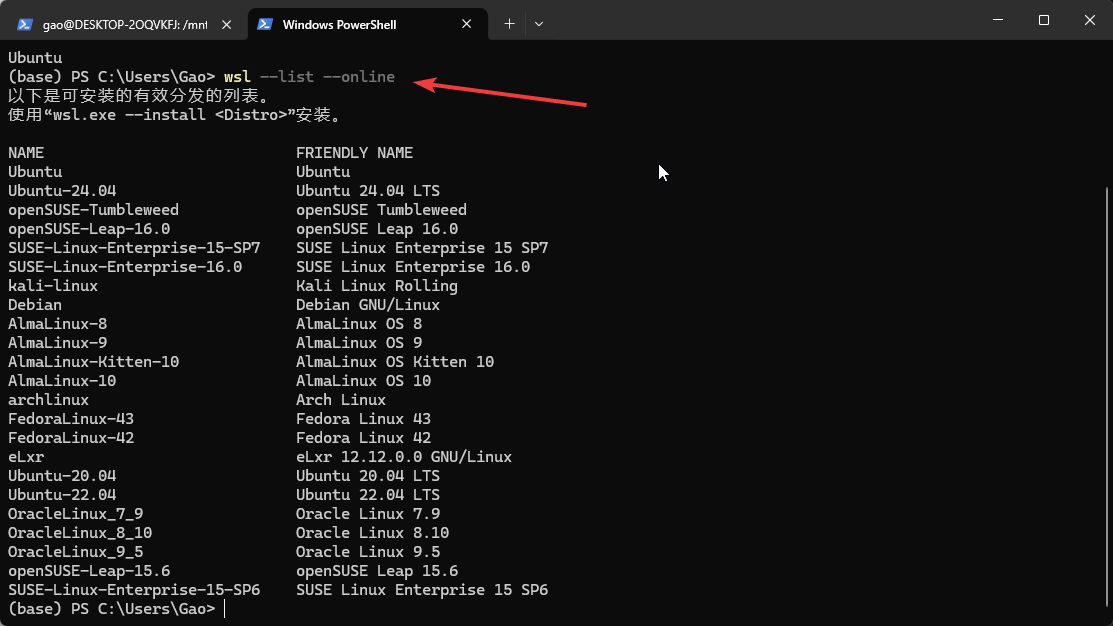Select the Windows PowerShell tab
1113x626 pixels.
point(339,24)
